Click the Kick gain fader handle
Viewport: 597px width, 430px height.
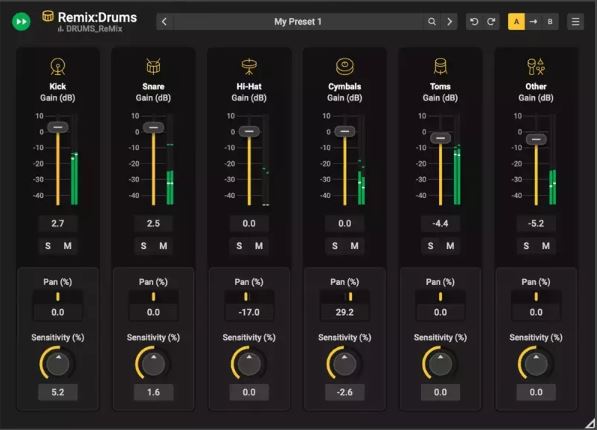(58, 127)
